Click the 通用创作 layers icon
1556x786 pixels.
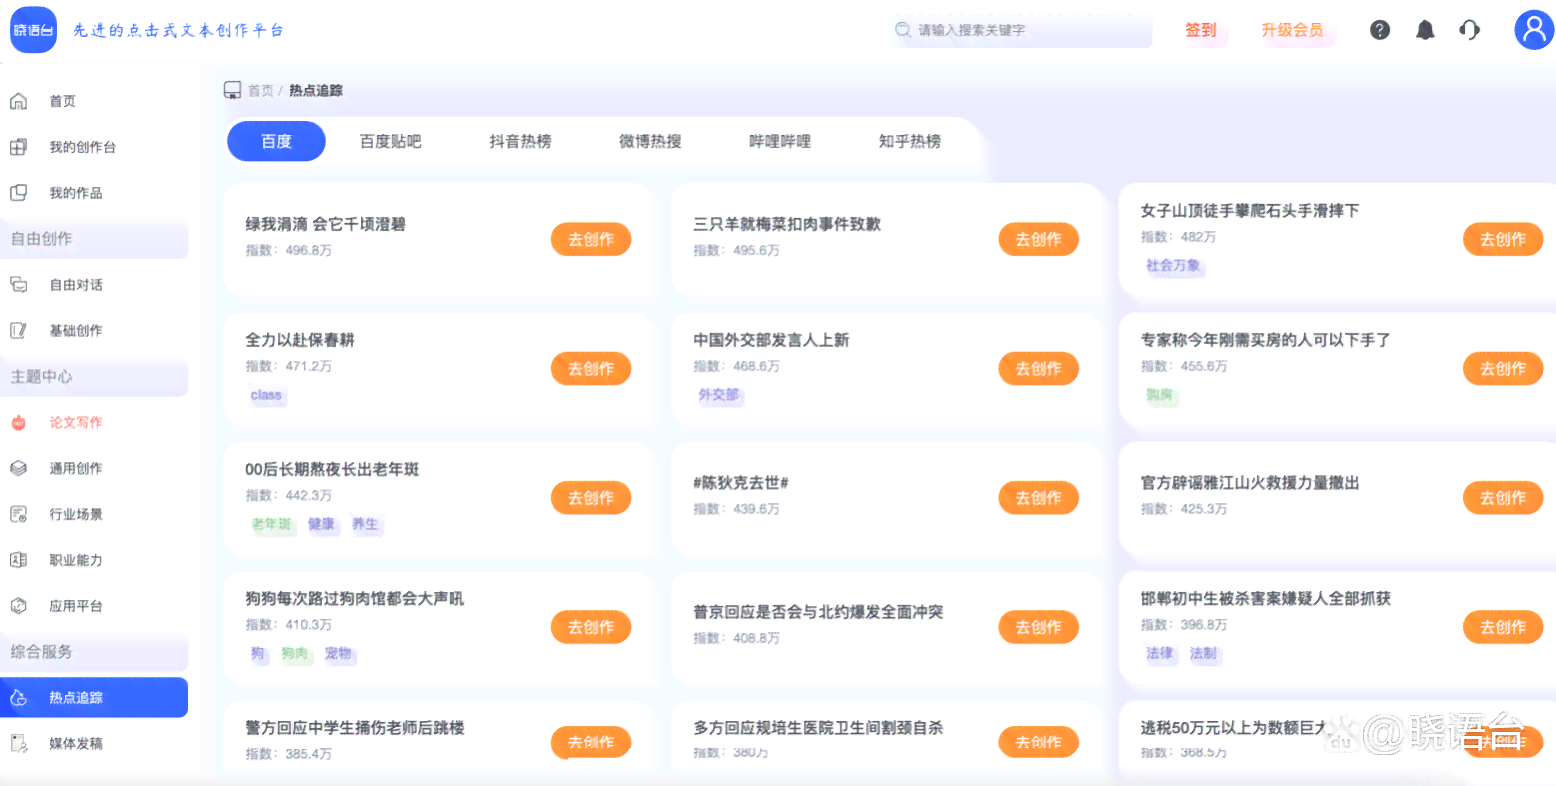pyautogui.click(x=18, y=468)
